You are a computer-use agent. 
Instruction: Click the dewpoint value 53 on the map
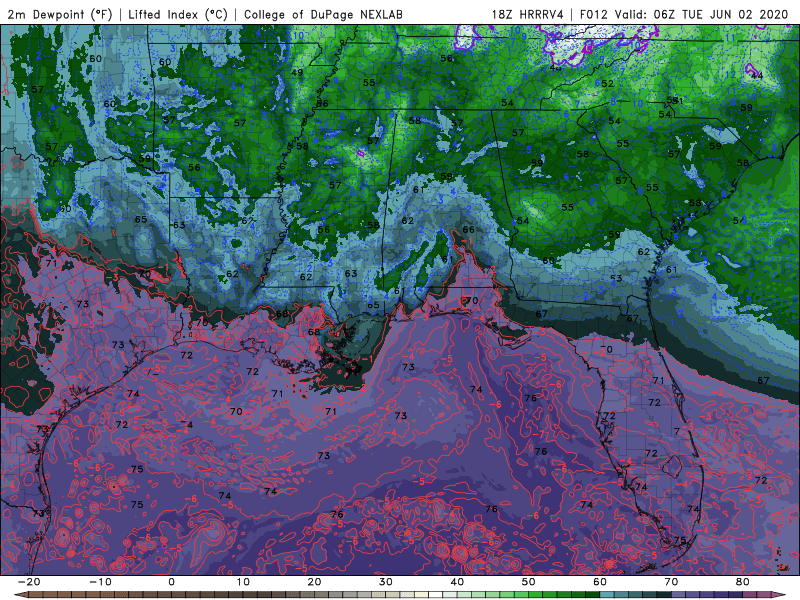(x=616, y=279)
